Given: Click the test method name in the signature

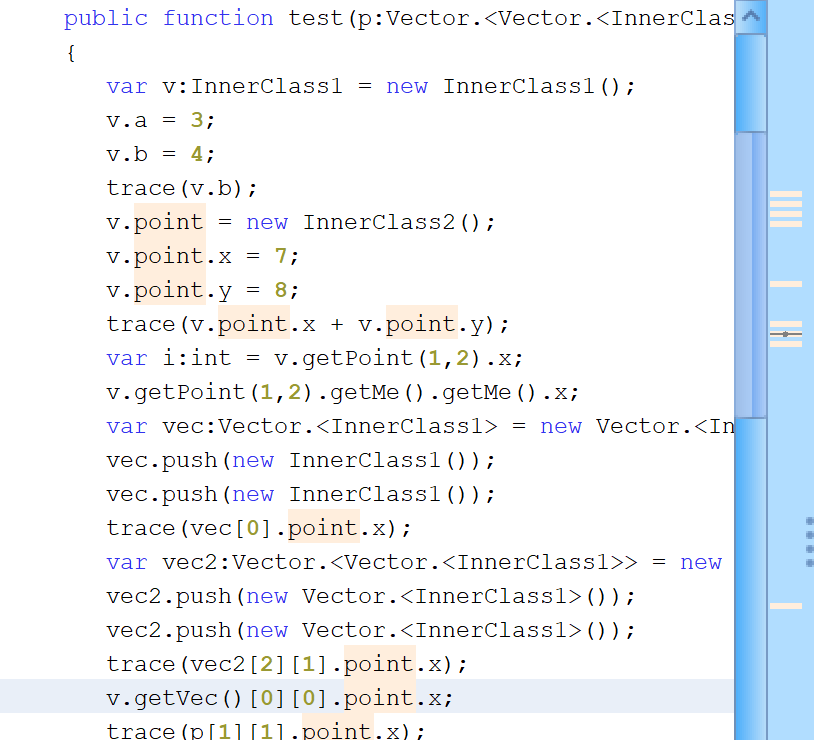Looking at the screenshot, I should click(x=315, y=18).
